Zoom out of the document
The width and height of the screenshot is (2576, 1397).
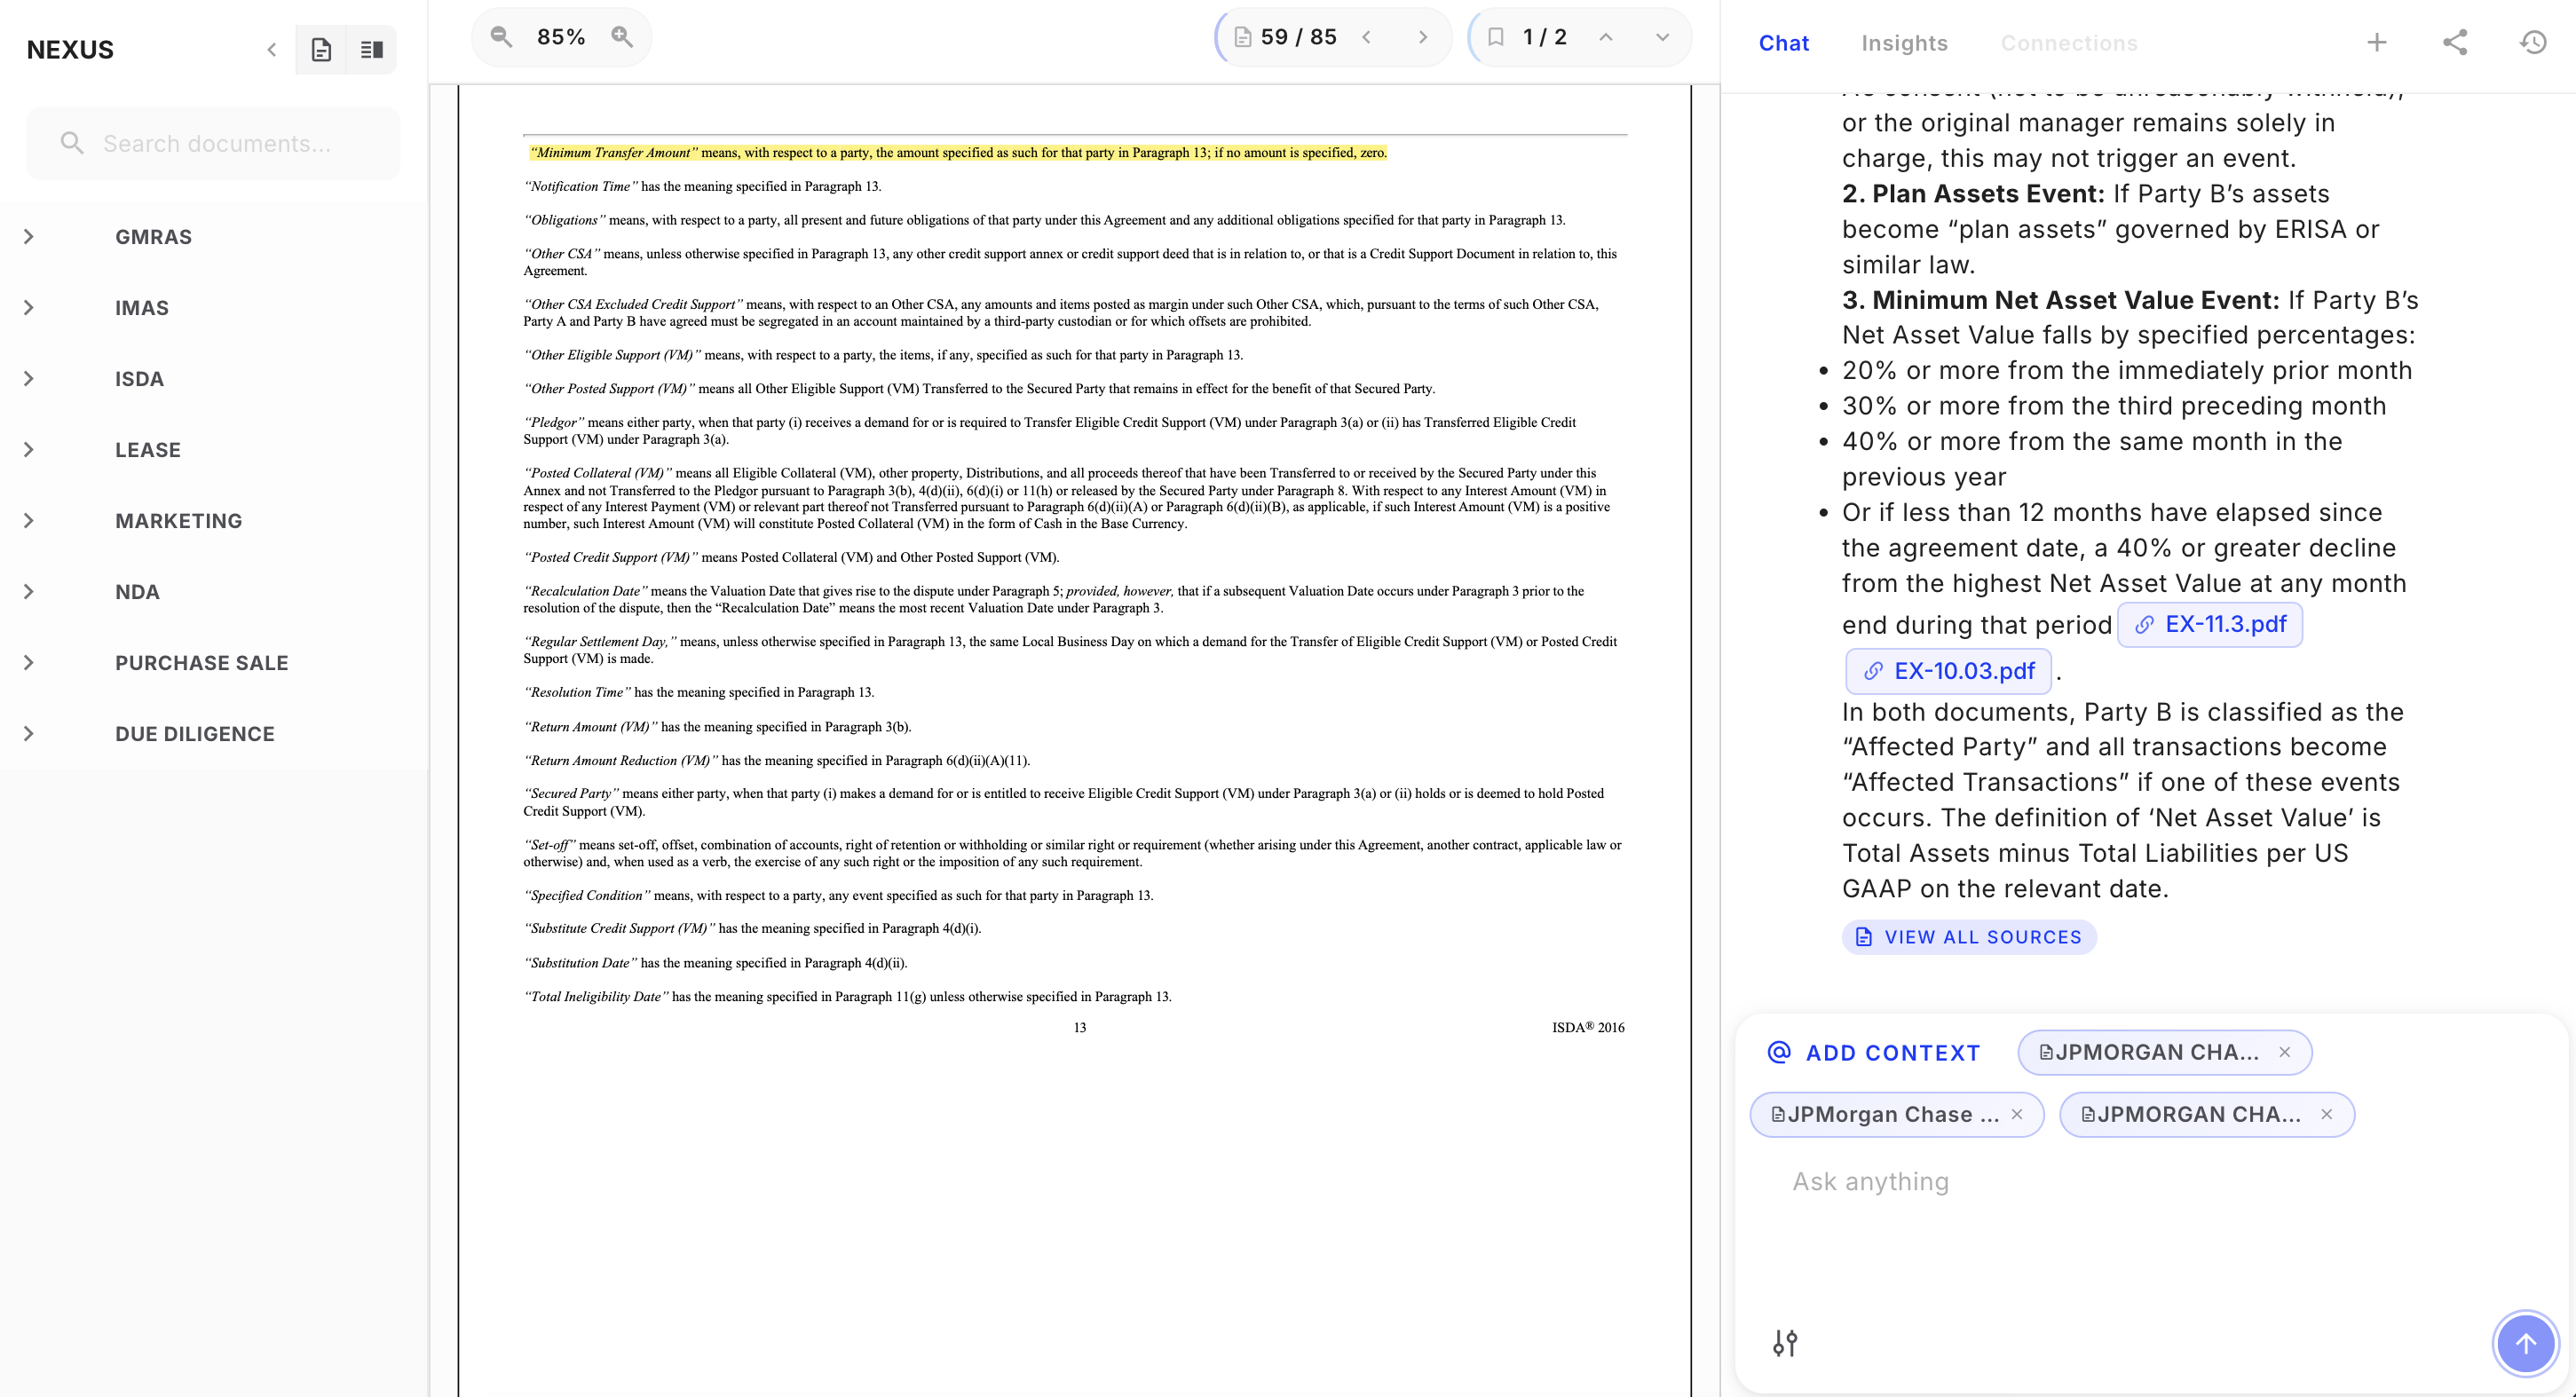click(500, 36)
